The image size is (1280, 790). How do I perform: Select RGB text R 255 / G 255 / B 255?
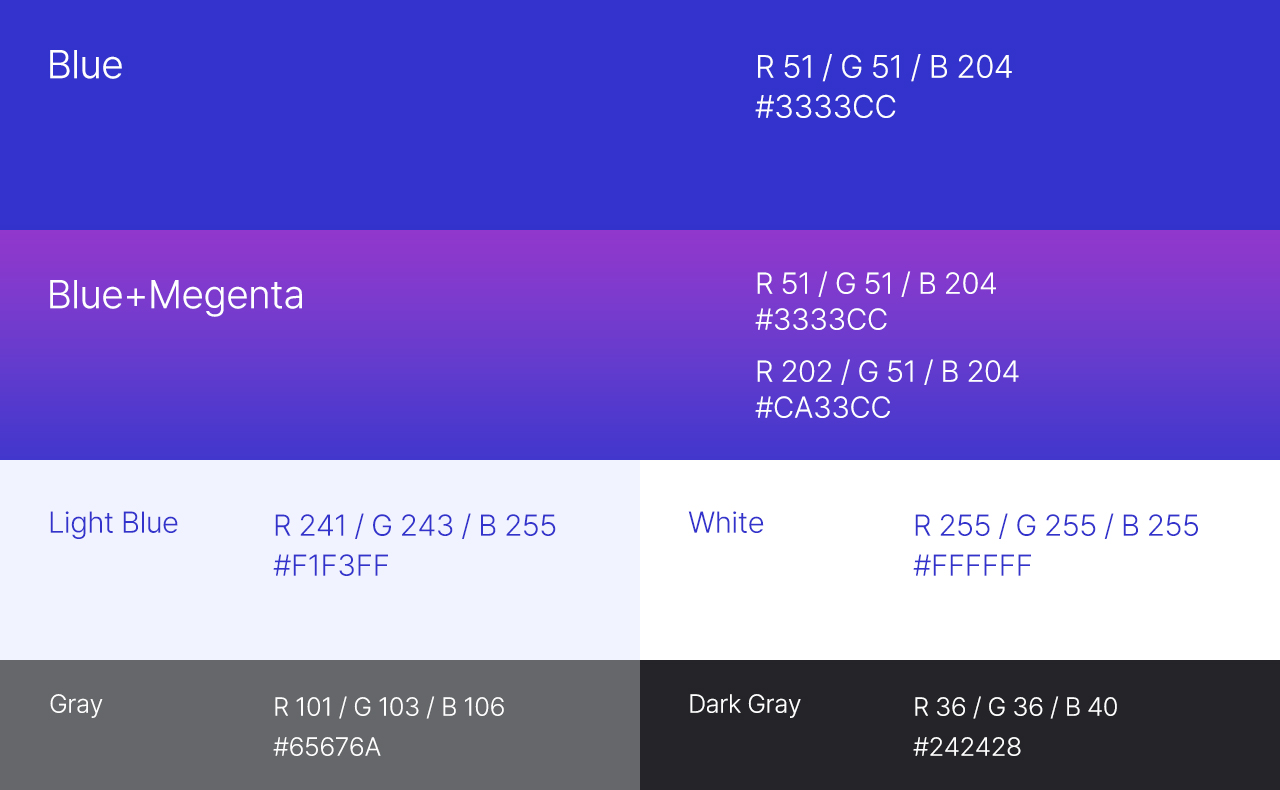[1056, 526]
